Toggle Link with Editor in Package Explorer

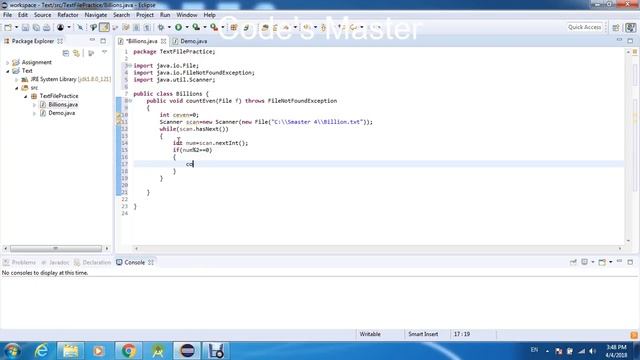[x=76, y=53]
